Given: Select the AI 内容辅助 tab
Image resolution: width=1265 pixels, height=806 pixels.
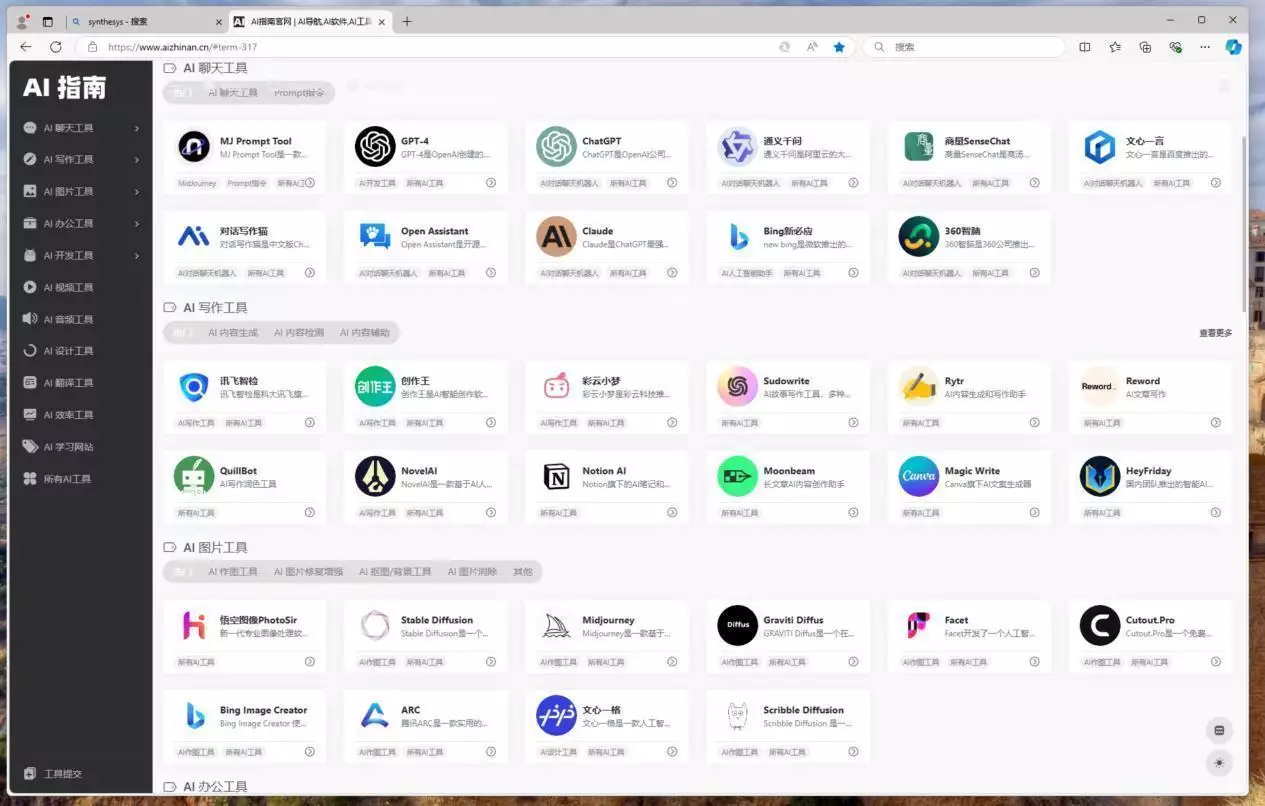Looking at the screenshot, I should coord(364,333).
